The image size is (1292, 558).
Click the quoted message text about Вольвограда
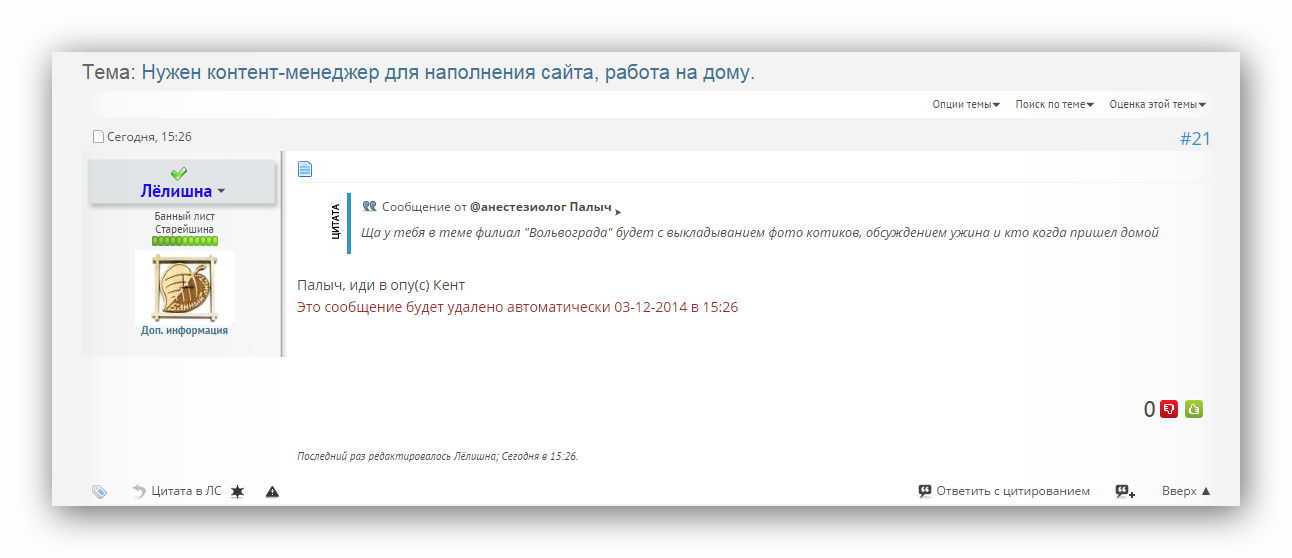(x=760, y=232)
